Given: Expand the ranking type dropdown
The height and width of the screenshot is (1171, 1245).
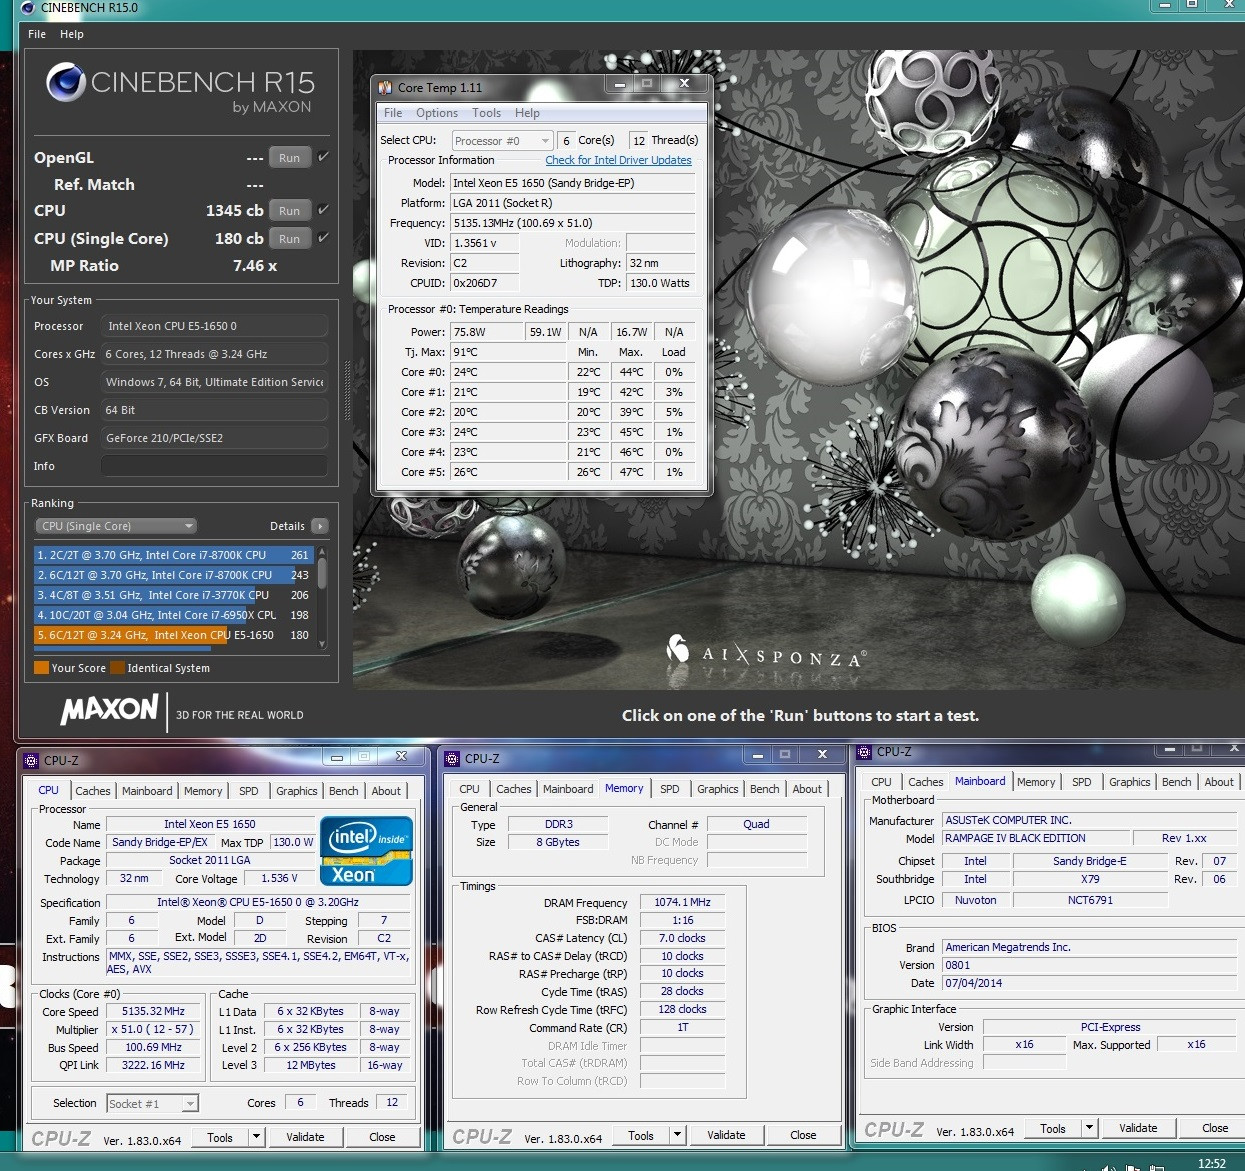Looking at the screenshot, I should coord(116,526).
